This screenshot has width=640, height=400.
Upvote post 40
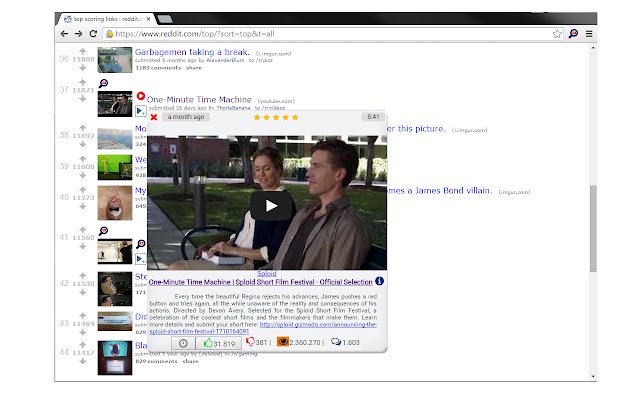tap(82, 189)
